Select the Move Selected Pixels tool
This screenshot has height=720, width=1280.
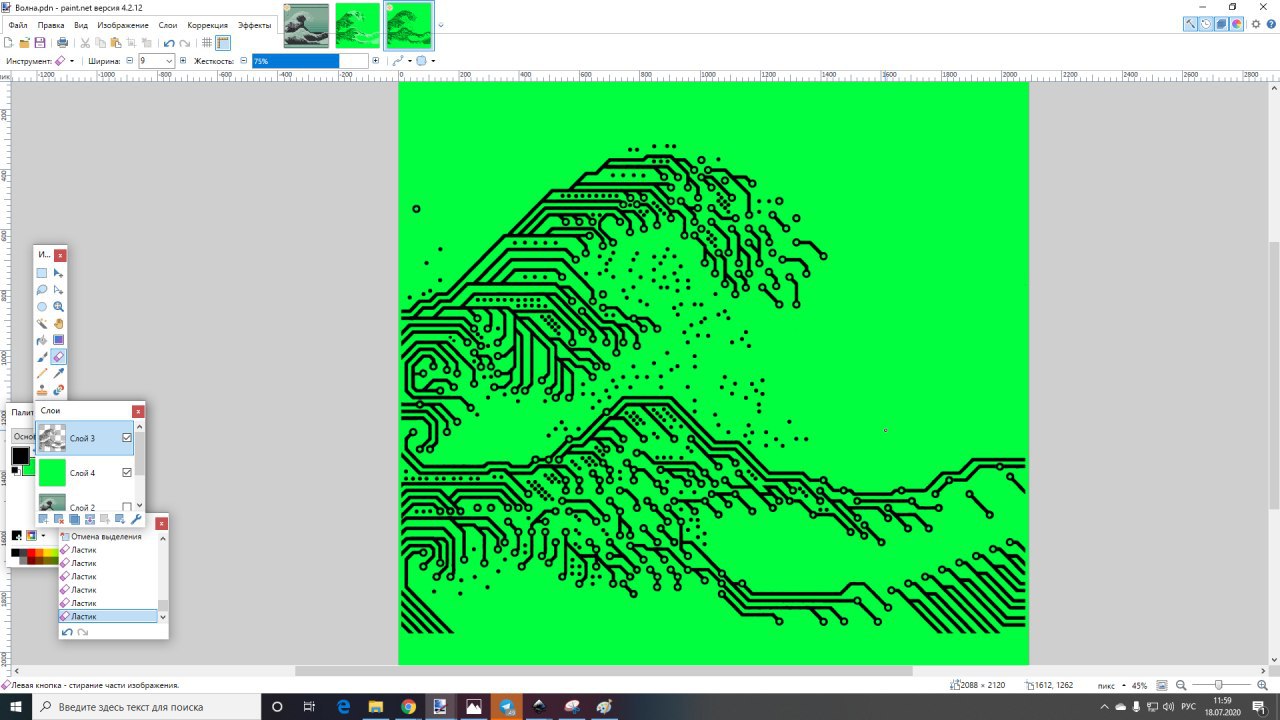(58, 273)
